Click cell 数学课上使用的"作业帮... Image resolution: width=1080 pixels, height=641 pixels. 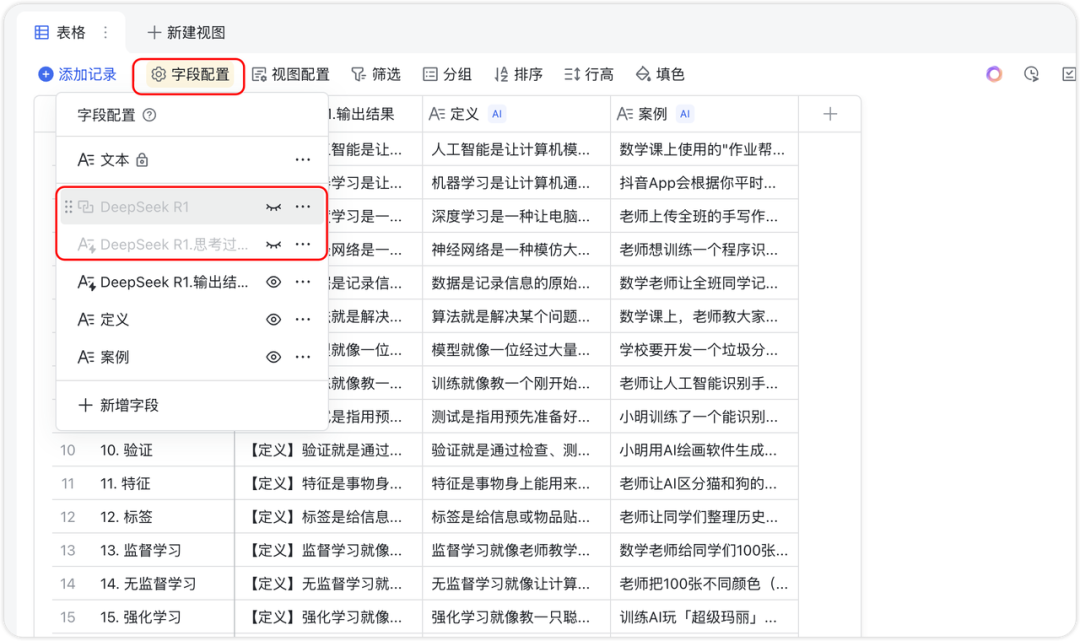click(704, 149)
